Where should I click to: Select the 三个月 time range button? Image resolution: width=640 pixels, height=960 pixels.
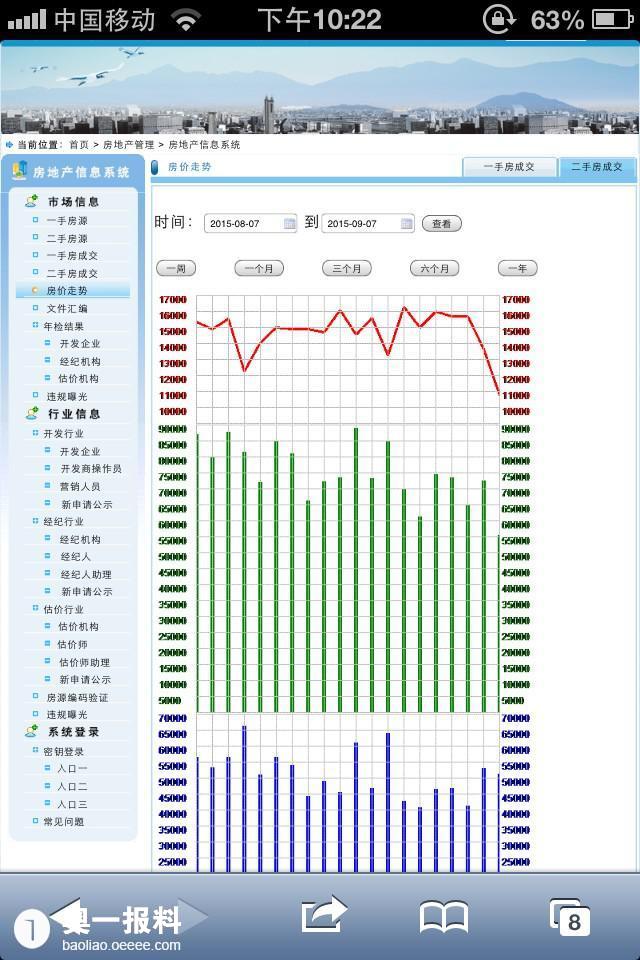(x=347, y=268)
